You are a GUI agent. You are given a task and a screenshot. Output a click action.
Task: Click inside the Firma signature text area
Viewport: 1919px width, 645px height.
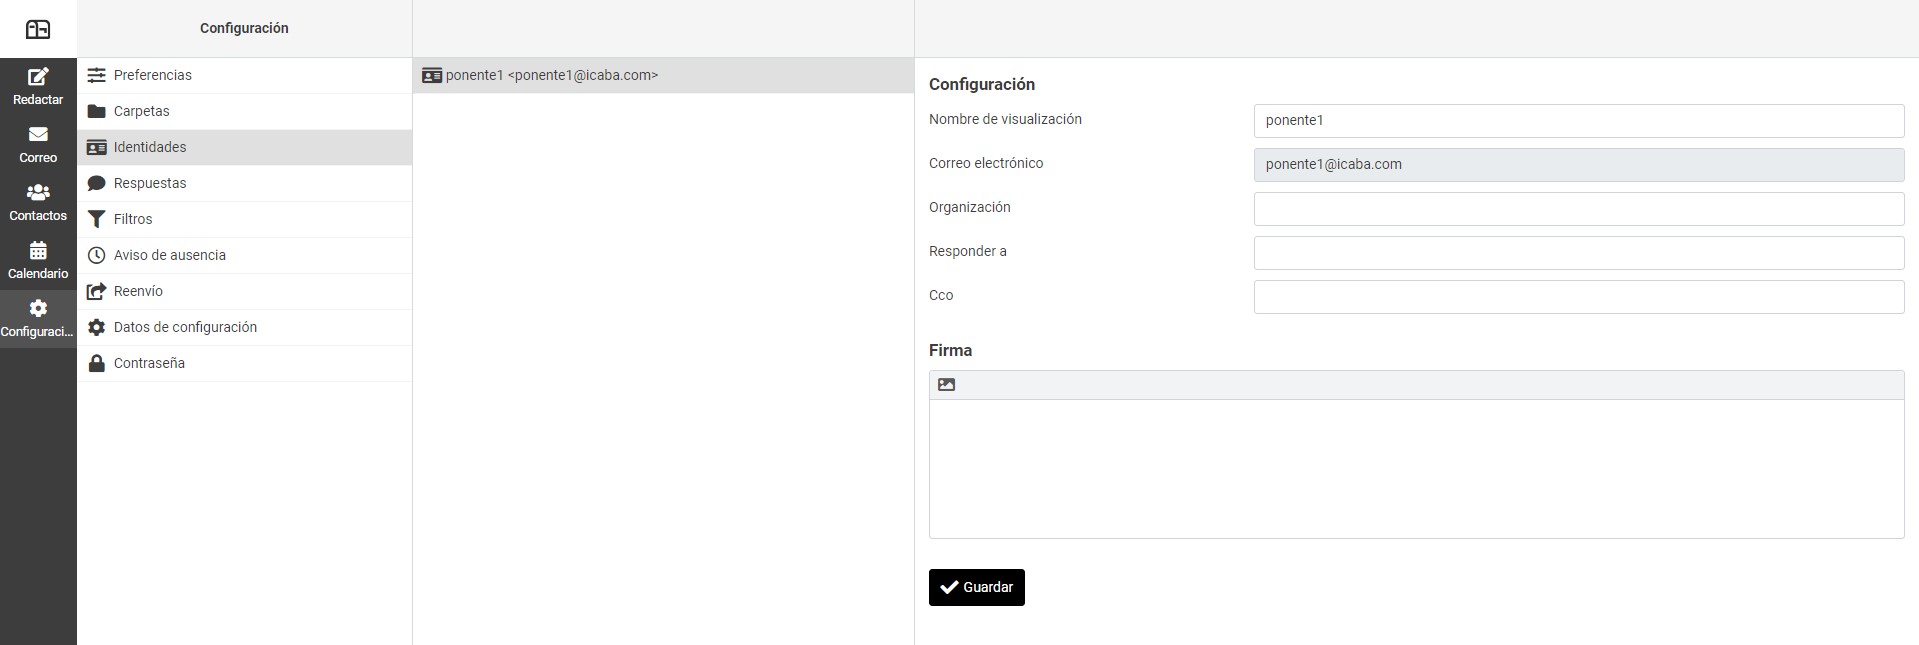[1416, 468]
